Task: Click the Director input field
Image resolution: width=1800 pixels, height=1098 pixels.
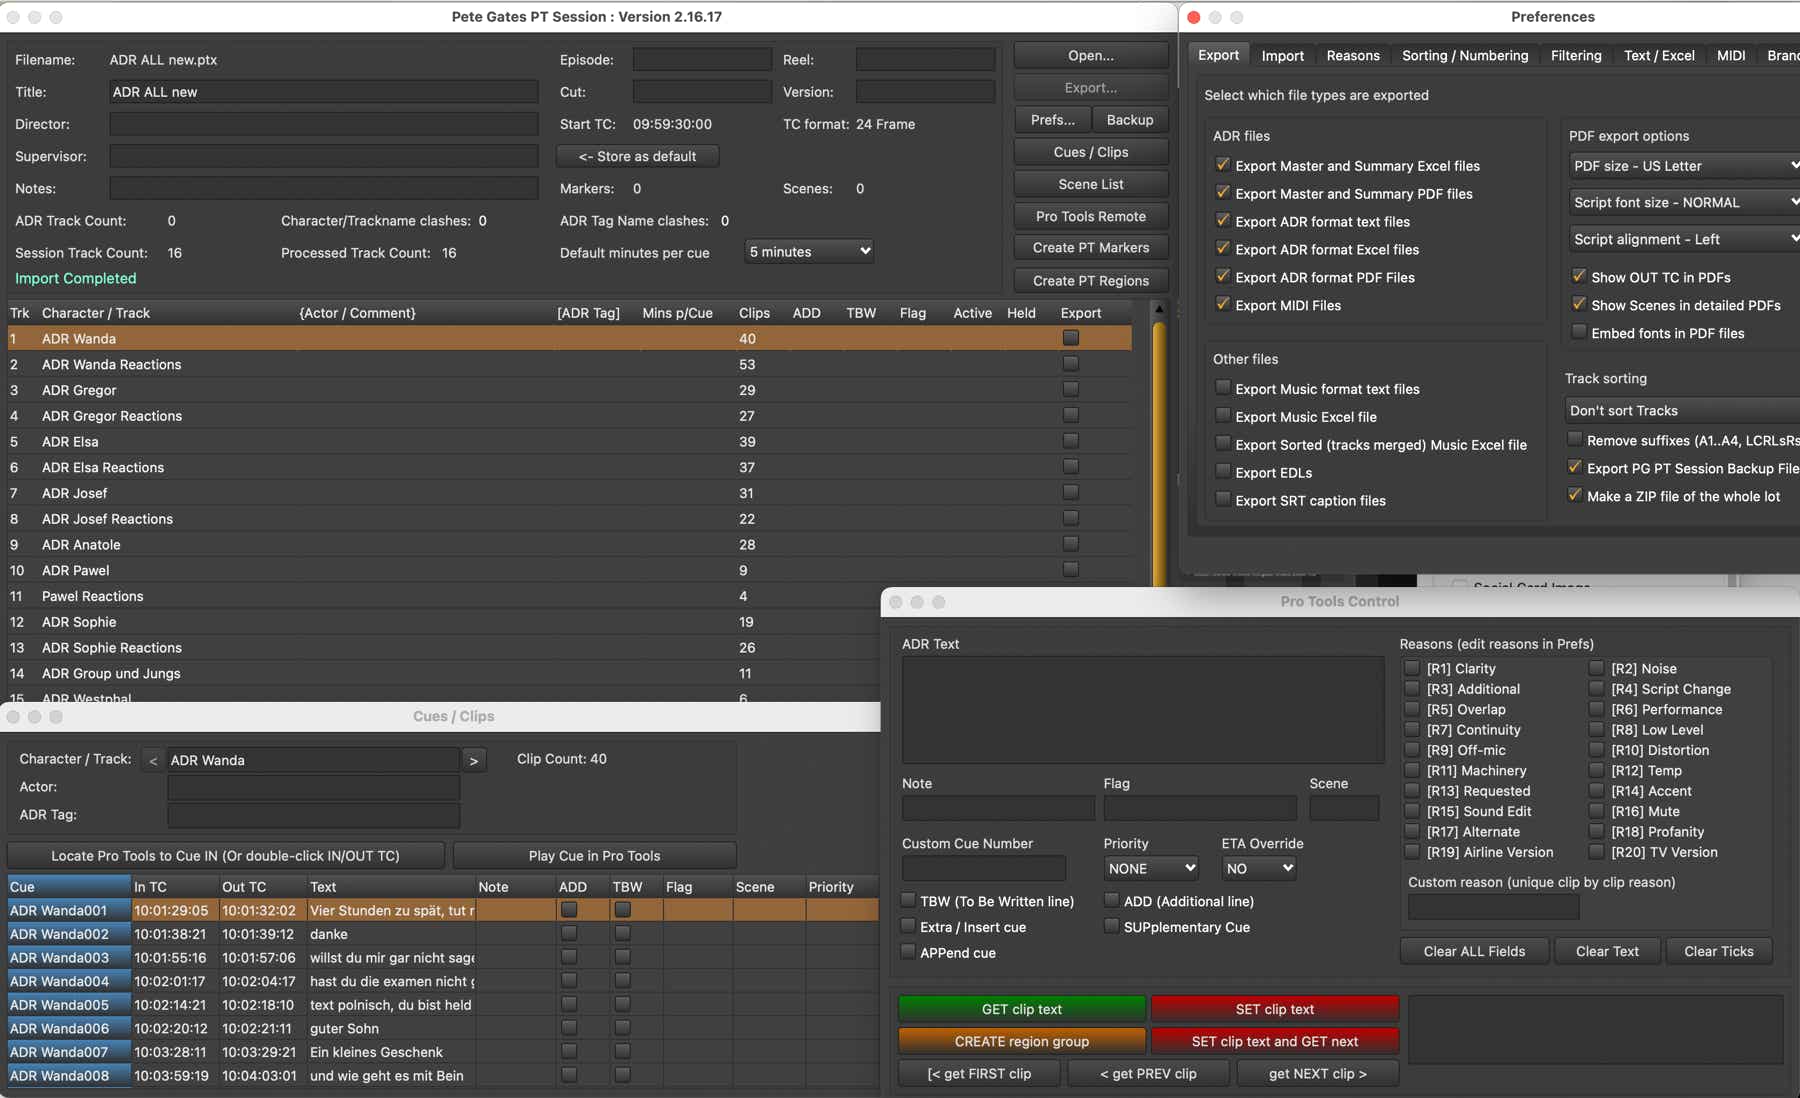Action: tap(324, 124)
